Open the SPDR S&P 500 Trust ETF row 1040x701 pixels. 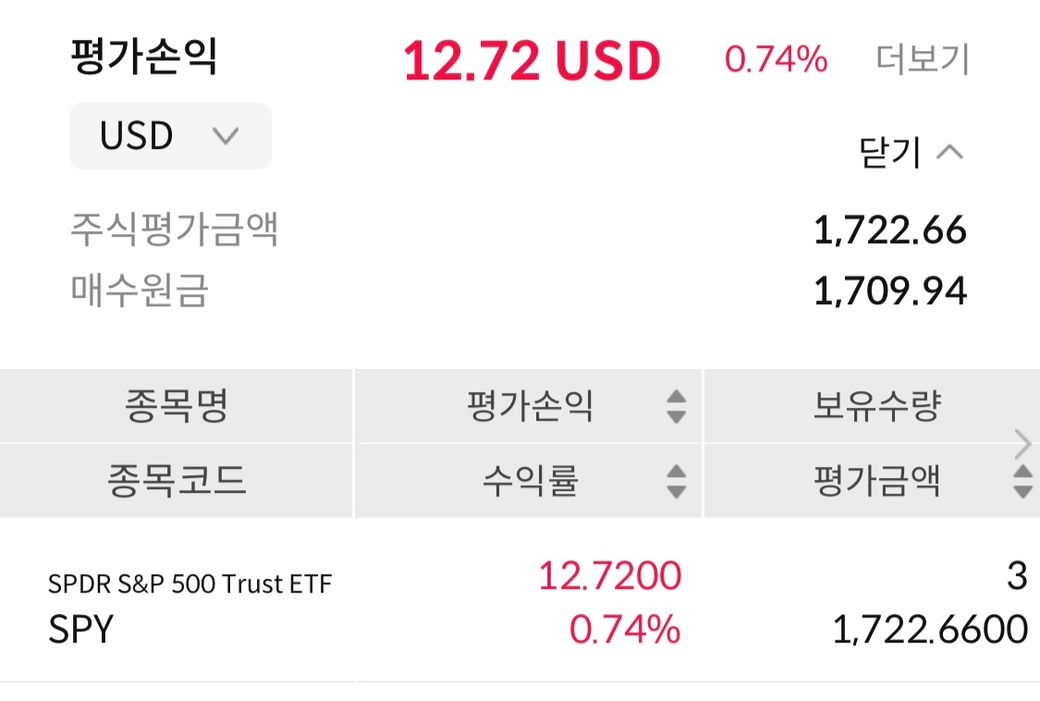tap(189, 584)
